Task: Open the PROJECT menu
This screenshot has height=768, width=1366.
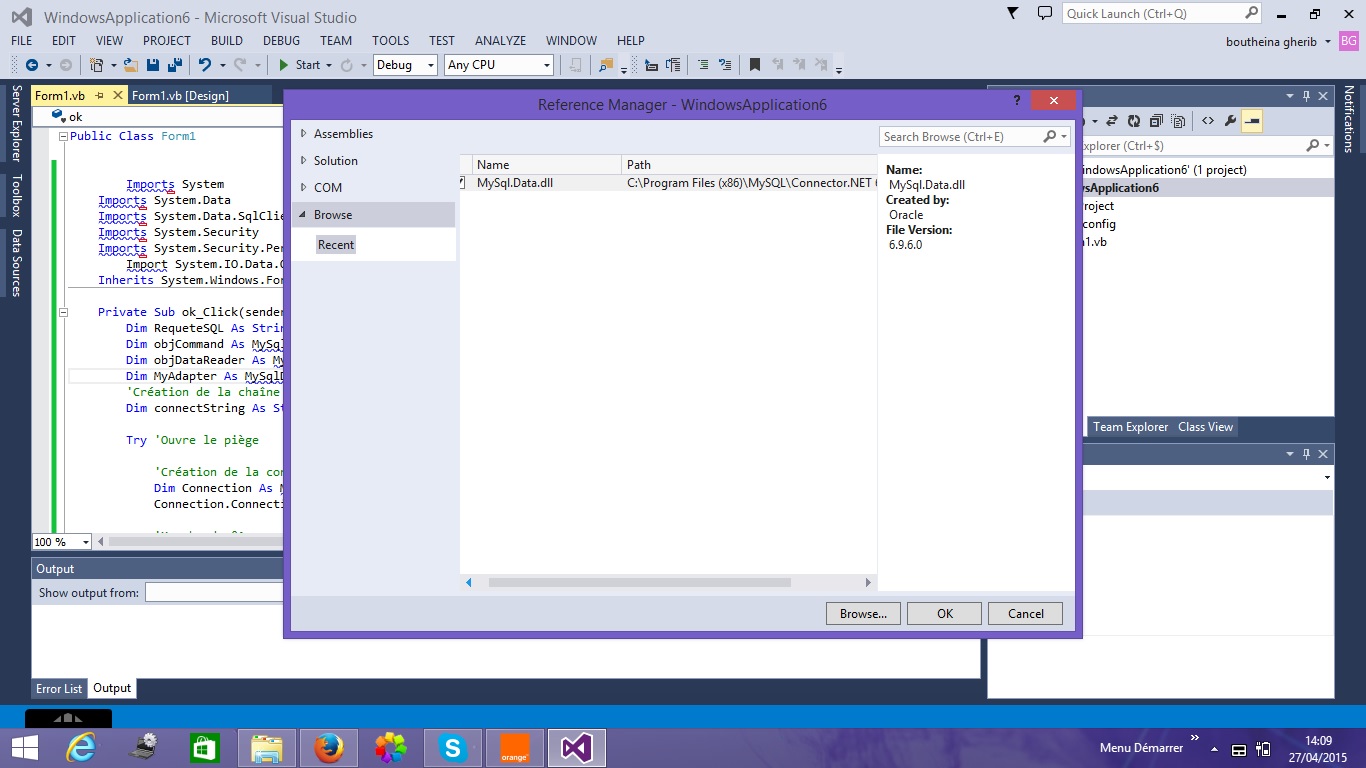Action: tap(166, 41)
